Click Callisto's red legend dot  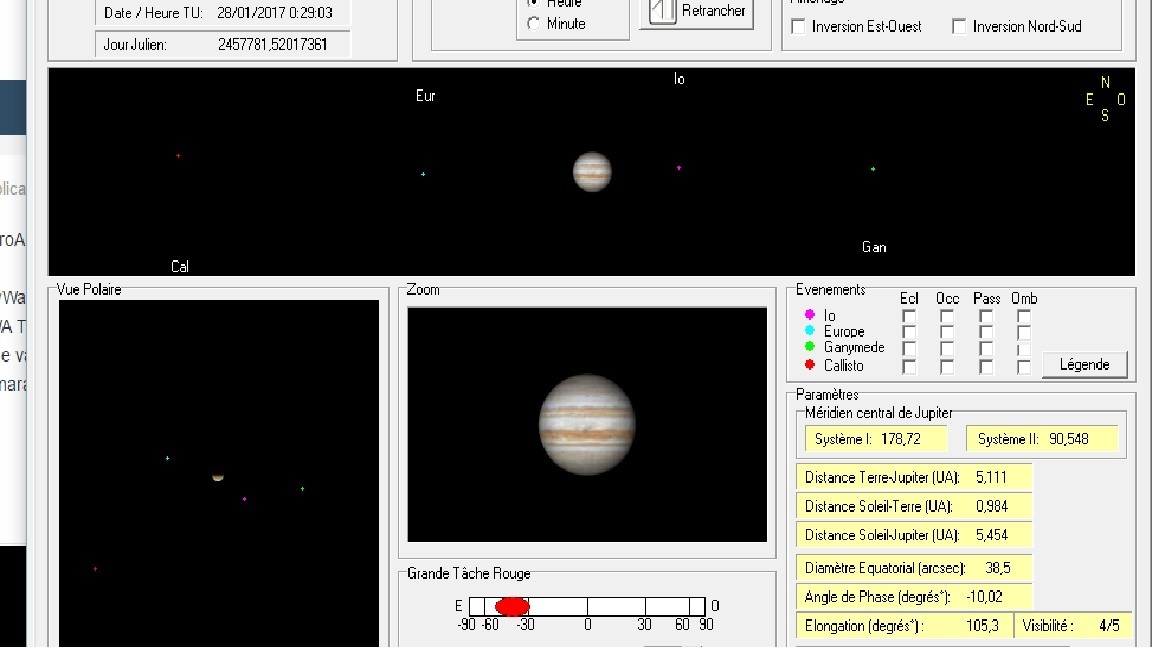coord(810,364)
